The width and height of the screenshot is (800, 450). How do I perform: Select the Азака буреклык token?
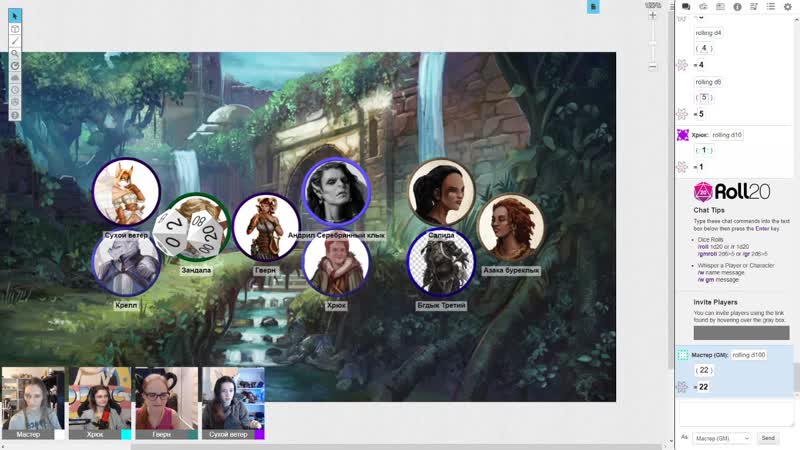pos(511,227)
